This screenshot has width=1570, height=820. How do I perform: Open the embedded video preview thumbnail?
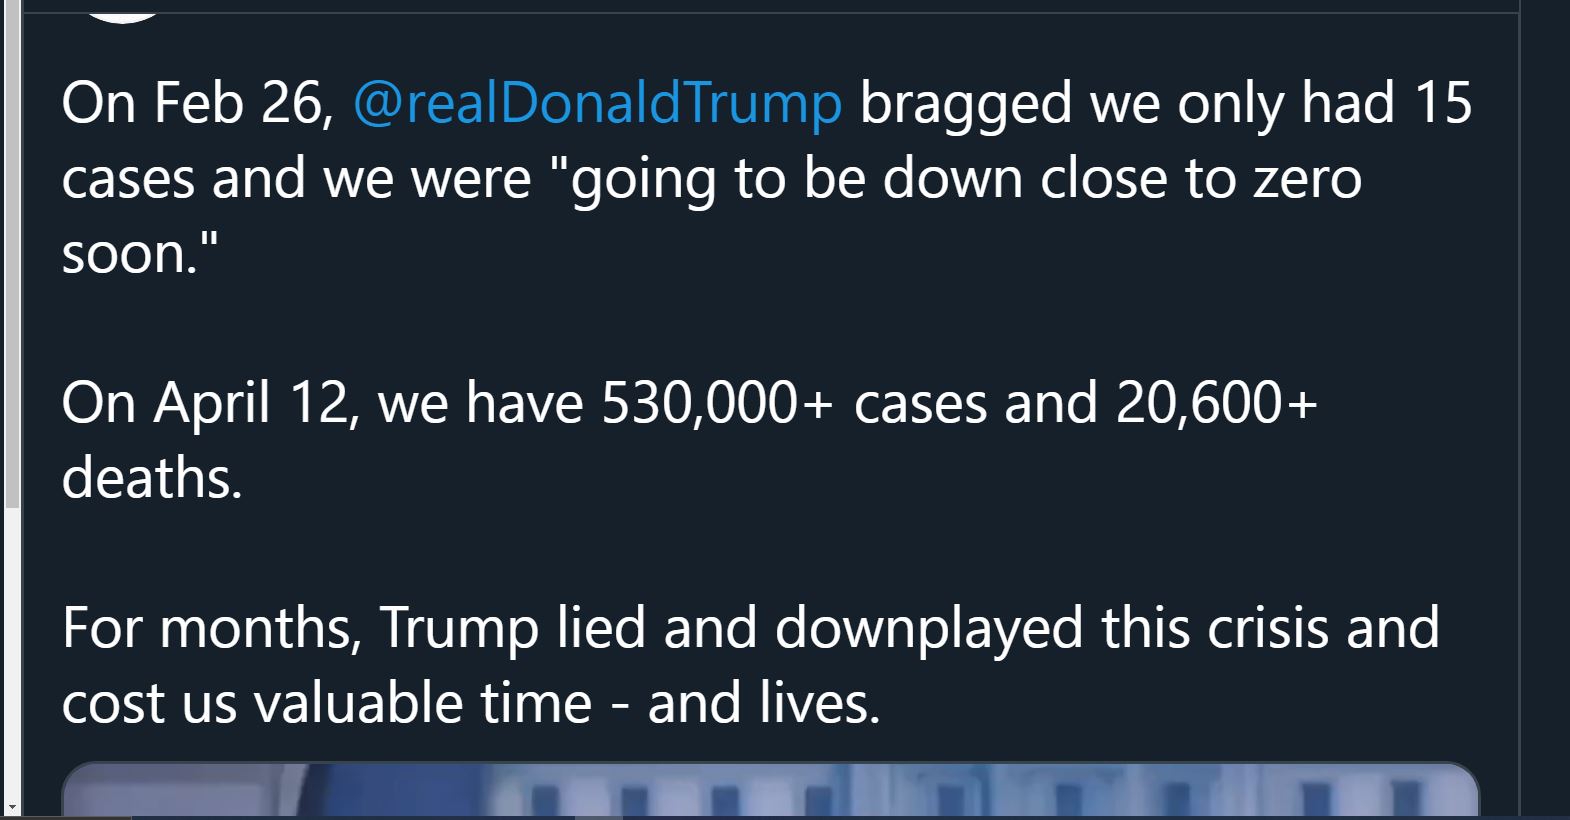tap(770, 791)
